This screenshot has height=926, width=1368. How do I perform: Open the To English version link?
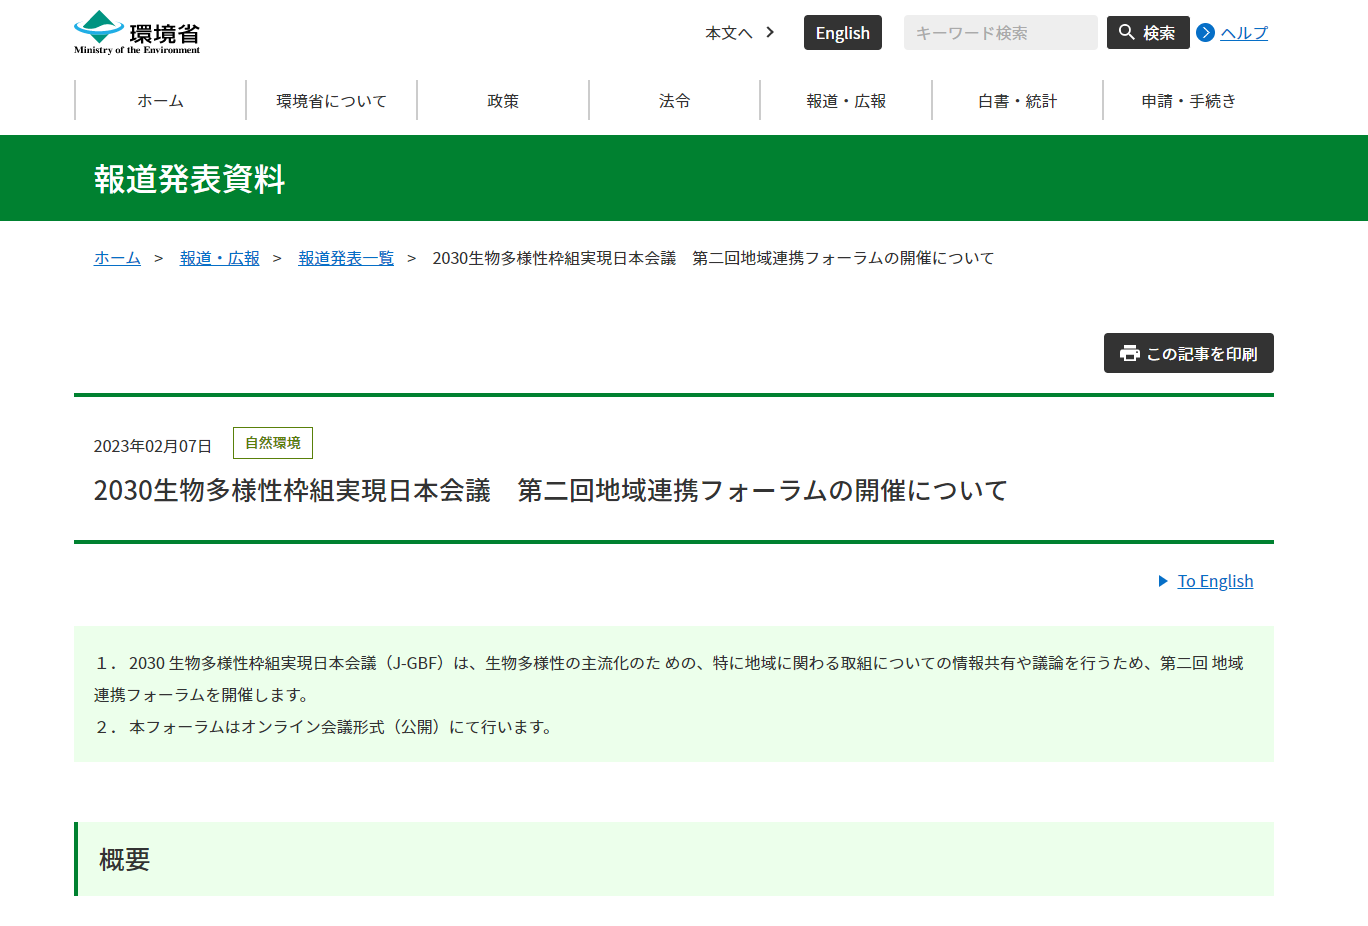click(x=1215, y=581)
